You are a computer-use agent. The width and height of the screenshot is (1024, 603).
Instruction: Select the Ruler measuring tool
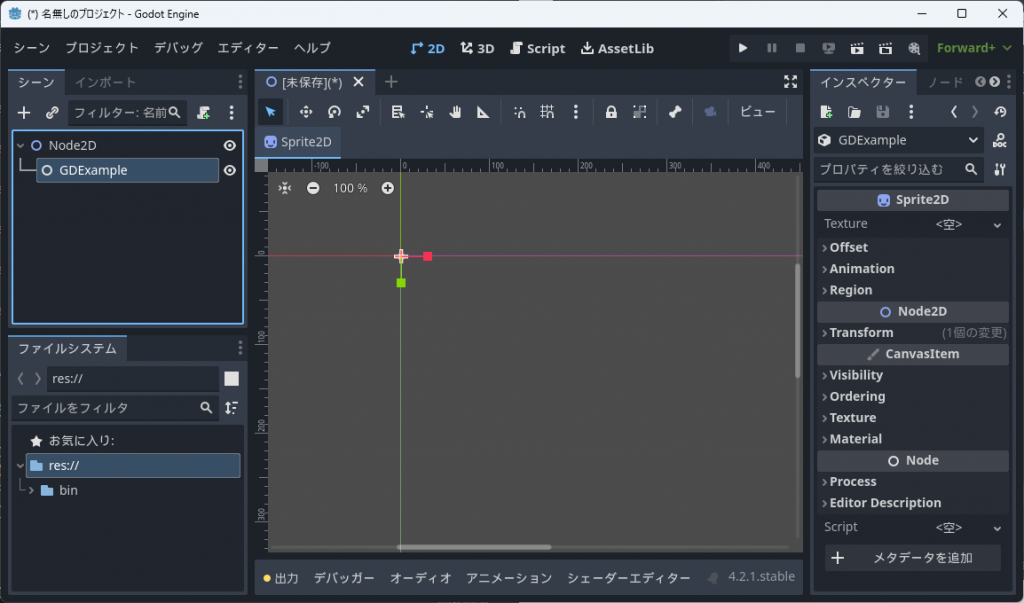tap(483, 112)
